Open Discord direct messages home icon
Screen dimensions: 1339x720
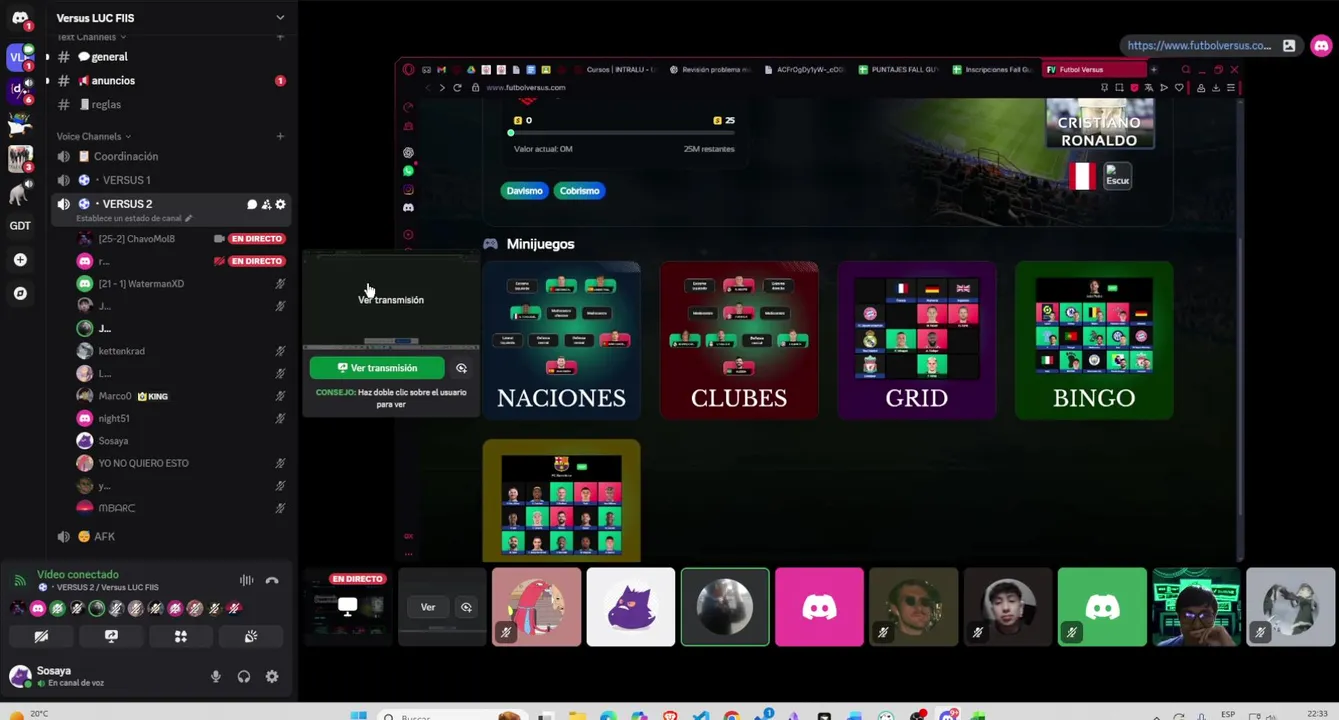(20, 18)
